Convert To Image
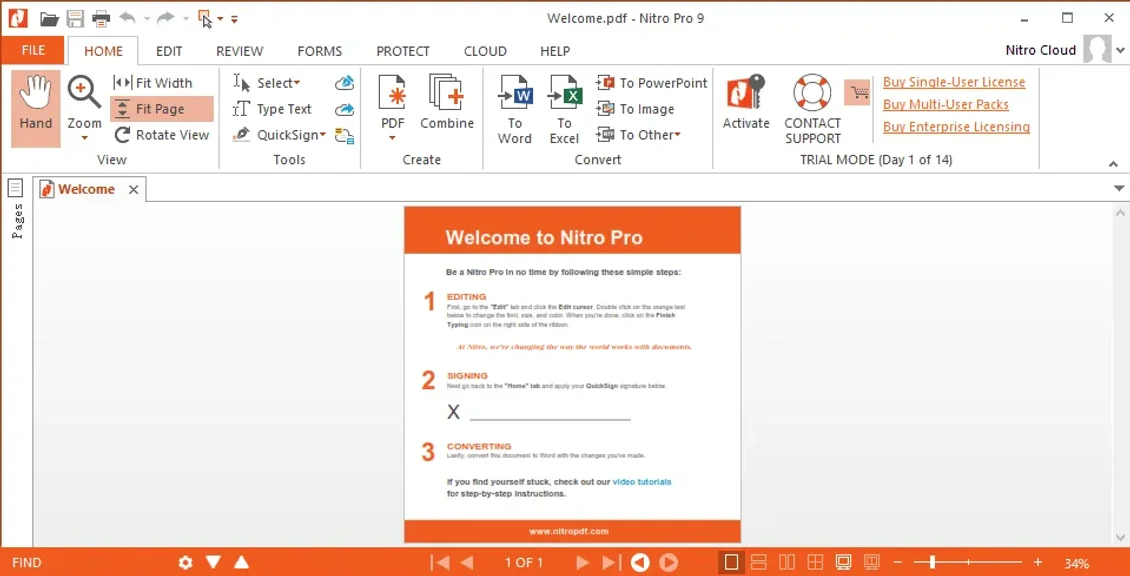 coord(635,109)
